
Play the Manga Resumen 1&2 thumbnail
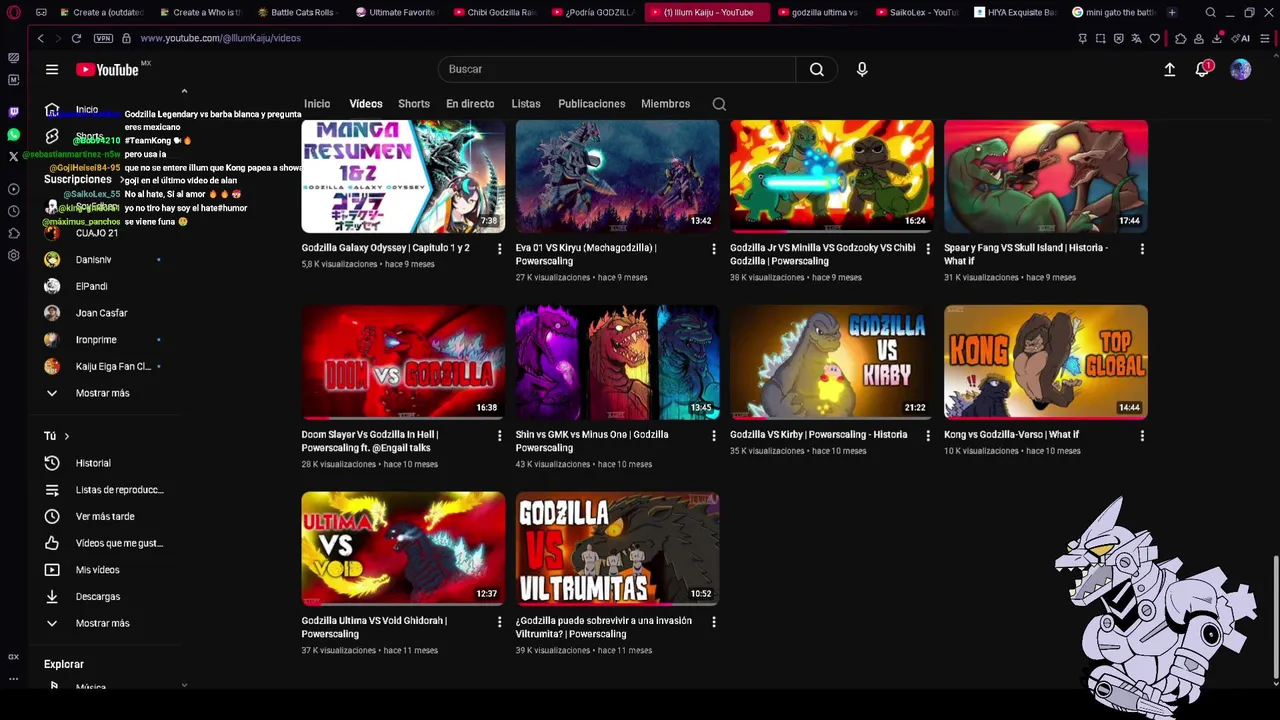(x=403, y=176)
